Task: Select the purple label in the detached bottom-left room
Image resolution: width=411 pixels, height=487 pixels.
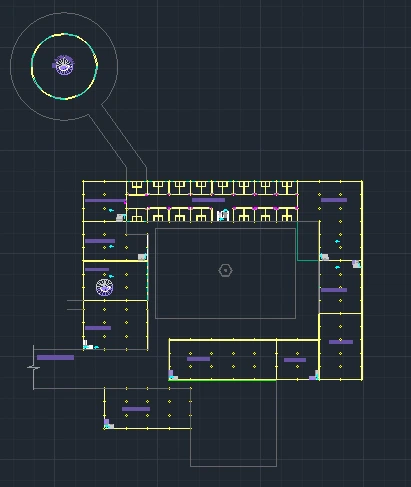Action: tap(136, 409)
